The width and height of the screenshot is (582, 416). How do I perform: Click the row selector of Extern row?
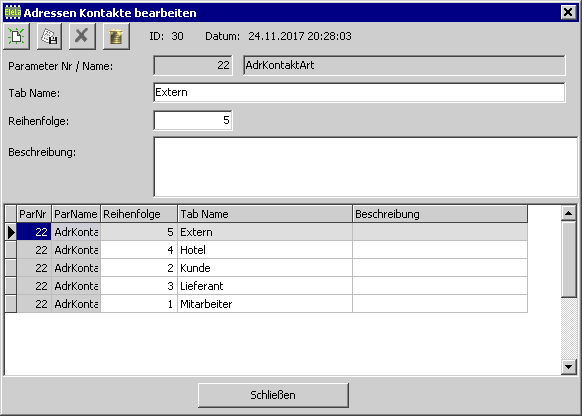11,232
